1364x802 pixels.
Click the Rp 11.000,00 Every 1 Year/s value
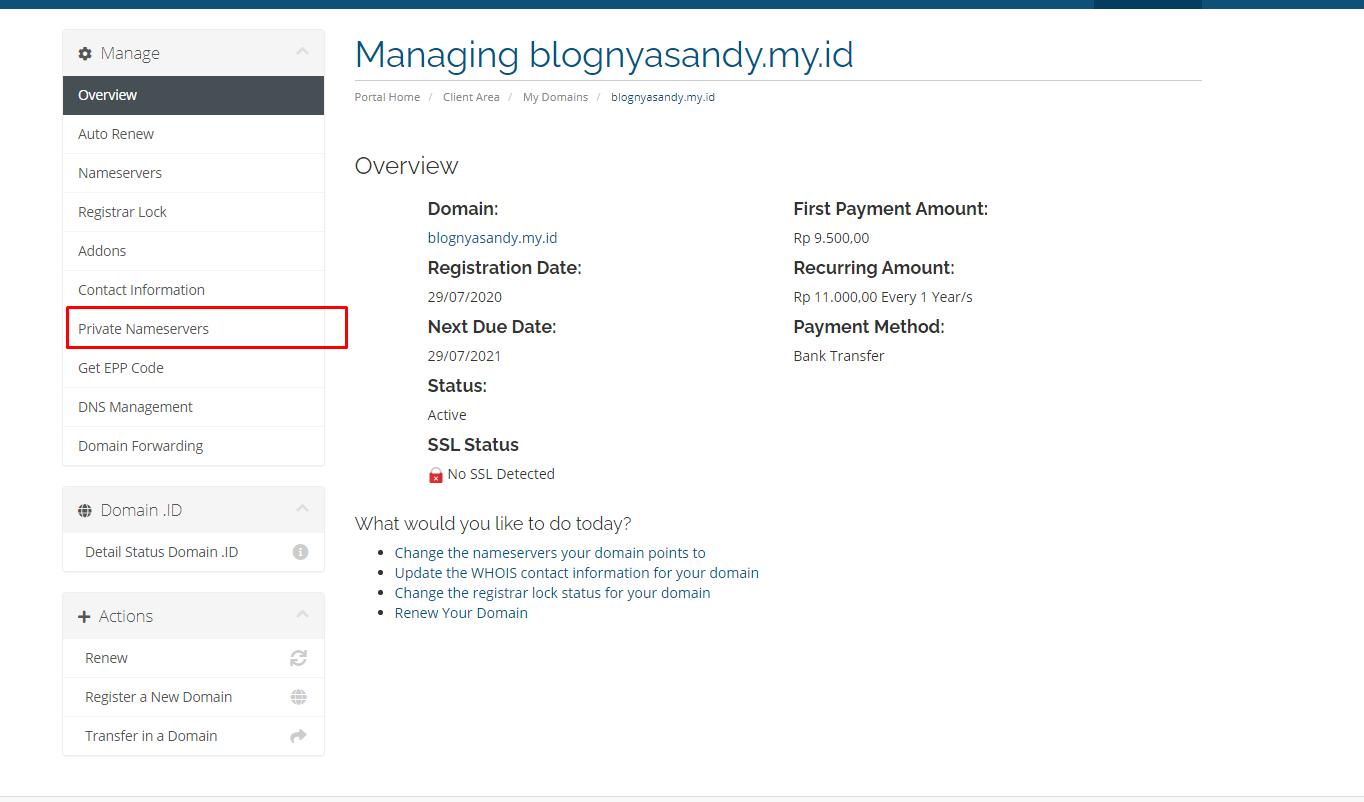tap(883, 297)
